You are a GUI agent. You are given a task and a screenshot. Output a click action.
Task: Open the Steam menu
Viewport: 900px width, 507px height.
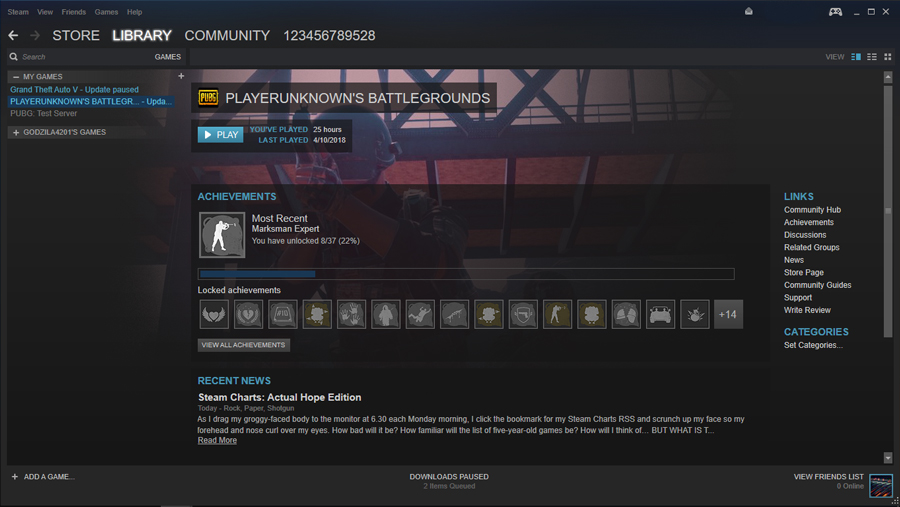click(x=18, y=12)
